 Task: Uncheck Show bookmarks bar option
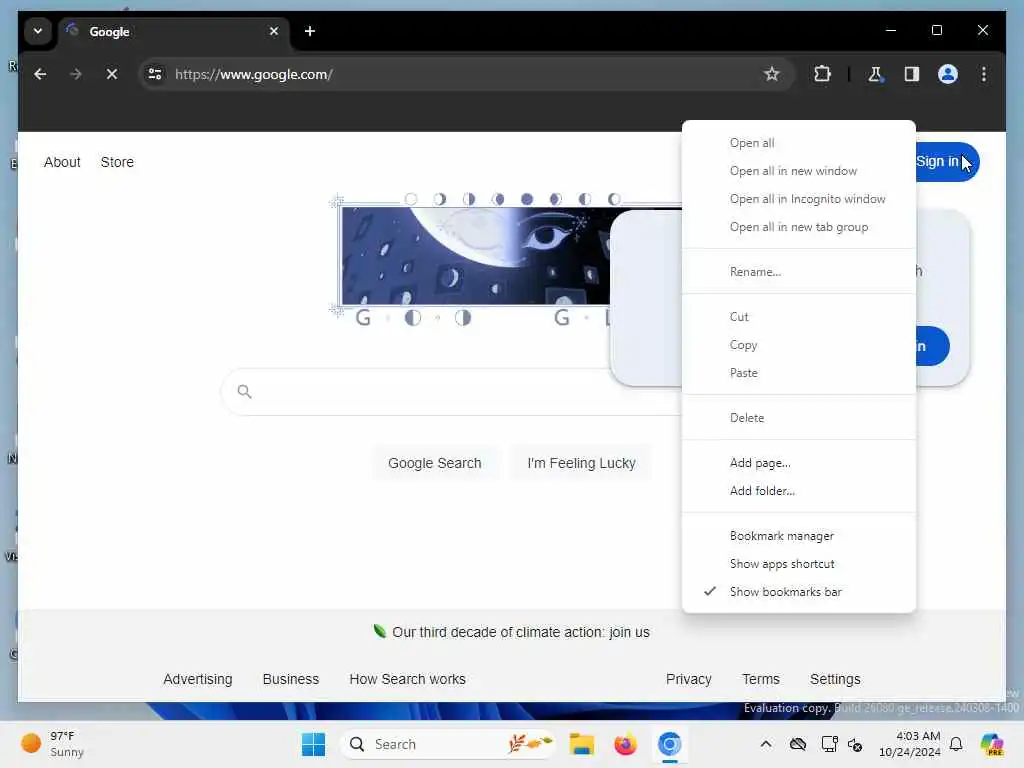pyautogui.click(x=799, y=592)
